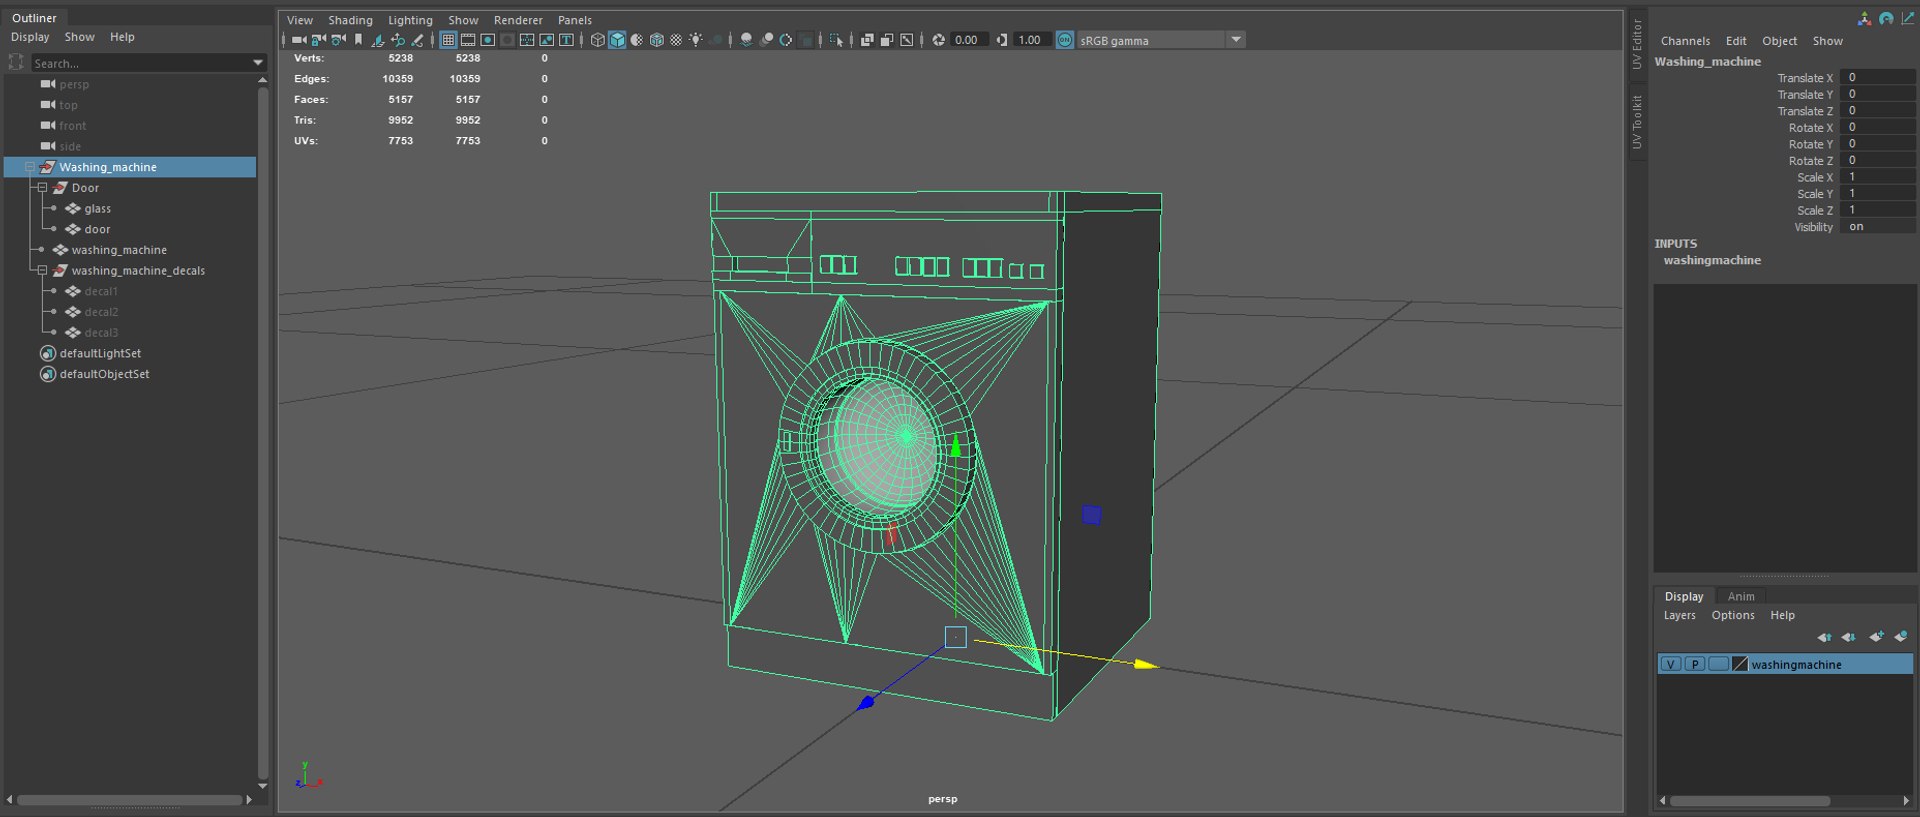Open the sRGB gamma view transform dropdown
This screenshot has width=1920, height=817.
point(1236,40)
